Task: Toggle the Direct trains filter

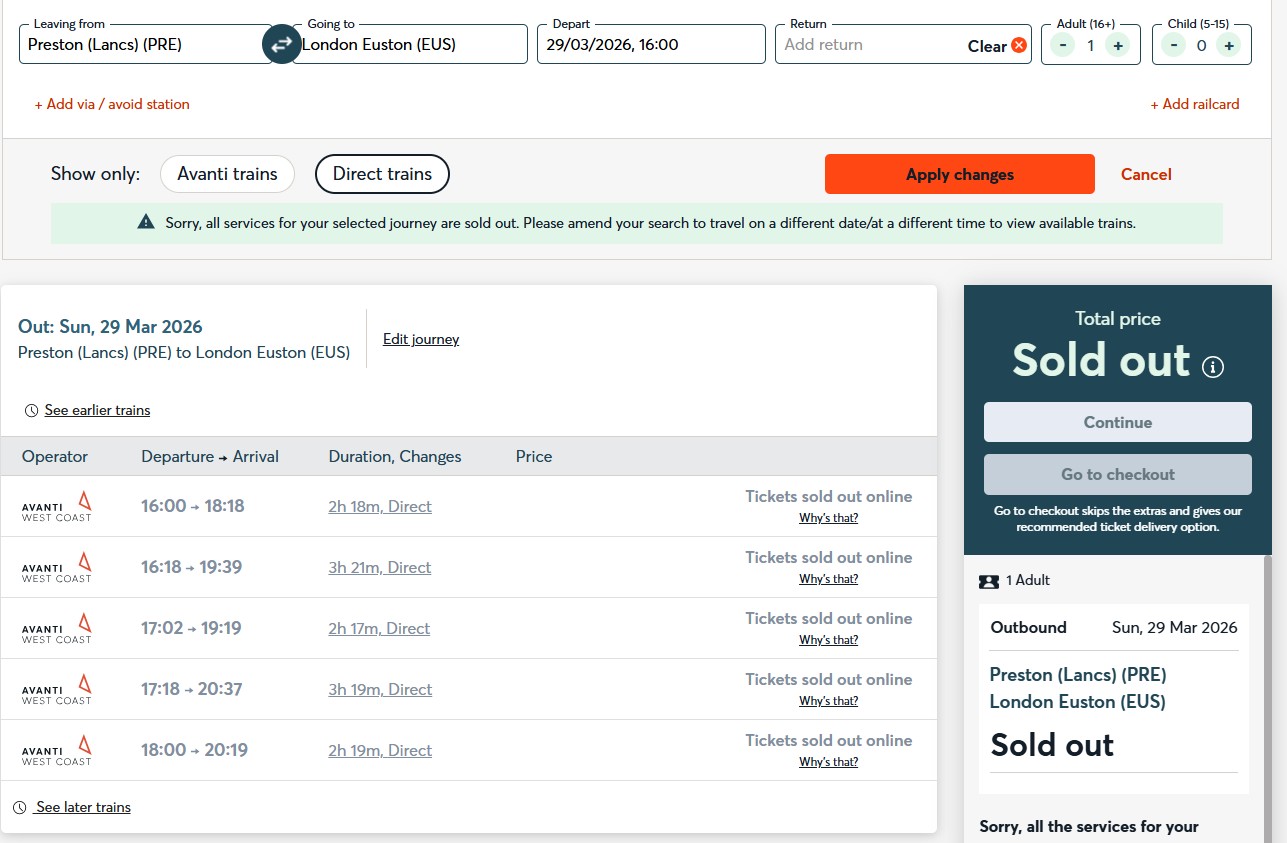Action: point(382,174)
